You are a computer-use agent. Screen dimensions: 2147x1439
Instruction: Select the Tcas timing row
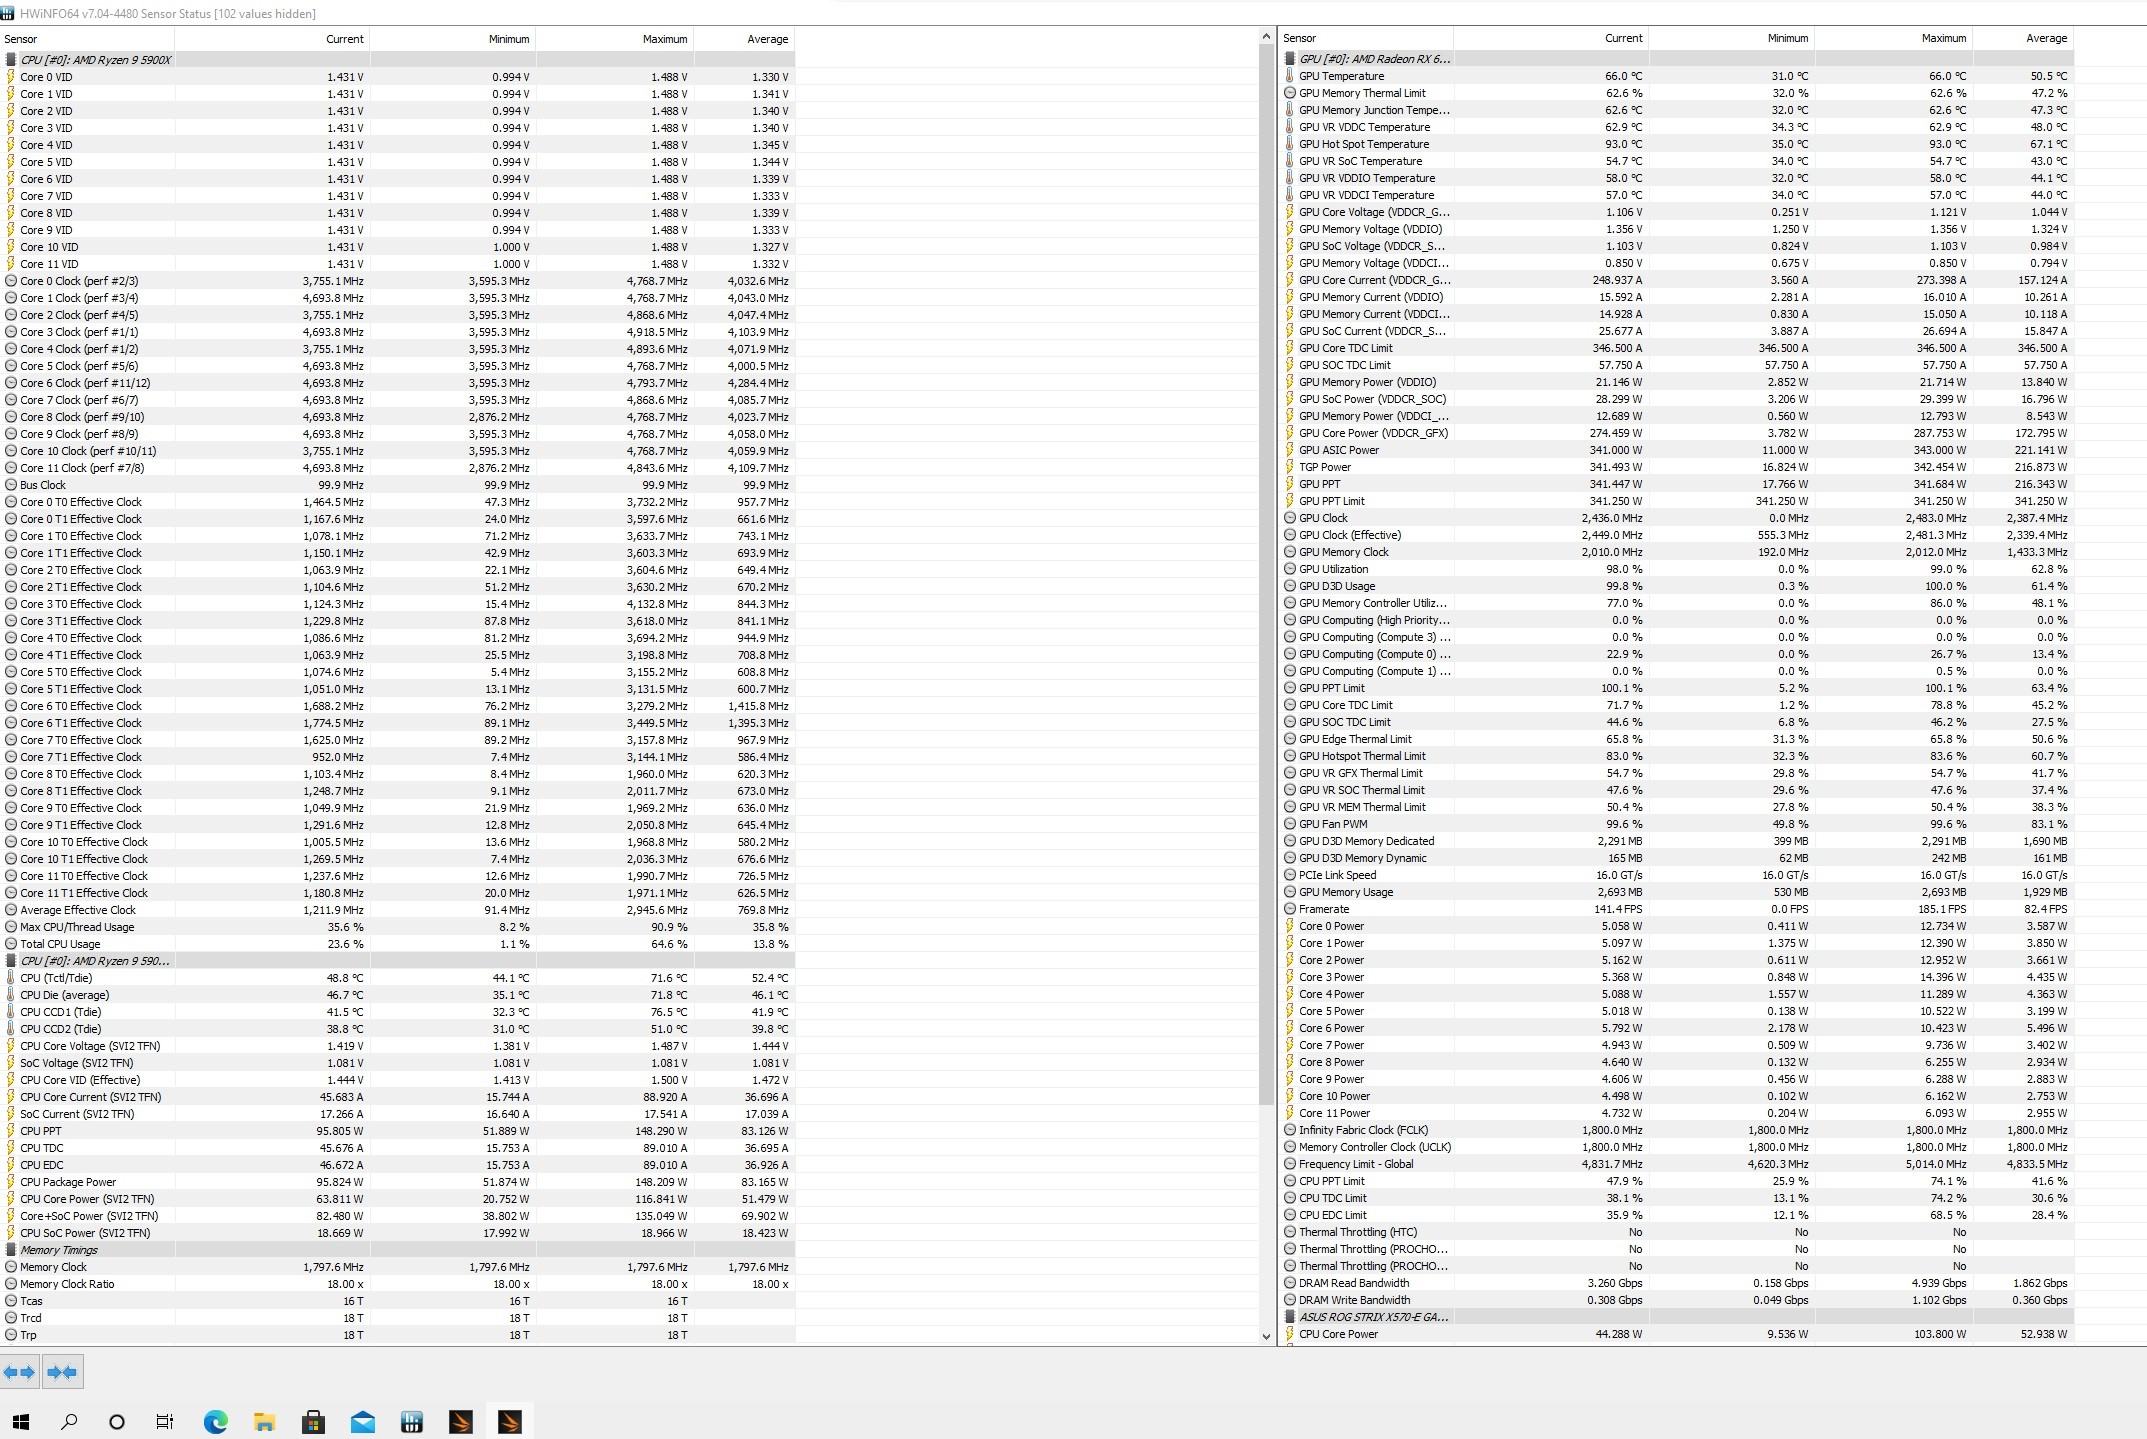pos(397,1301)
